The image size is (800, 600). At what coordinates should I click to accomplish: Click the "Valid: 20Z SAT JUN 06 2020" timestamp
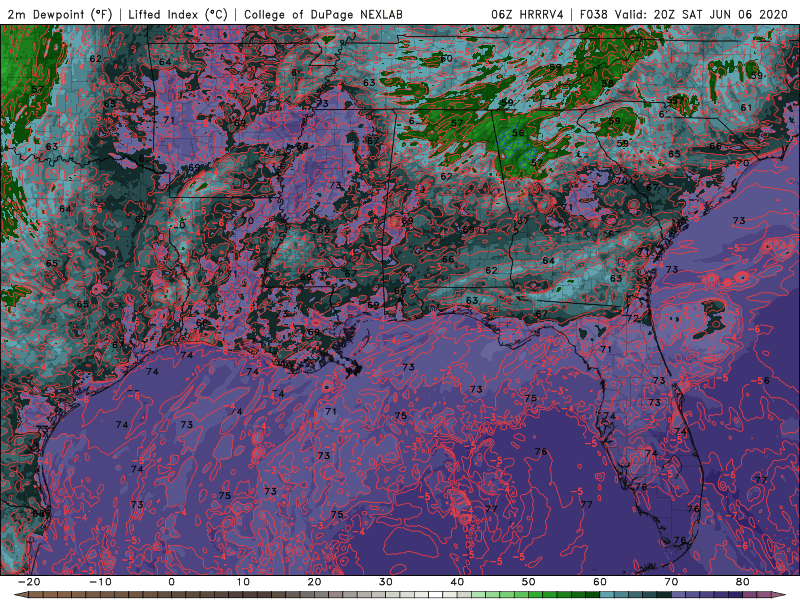coord(701,14)
